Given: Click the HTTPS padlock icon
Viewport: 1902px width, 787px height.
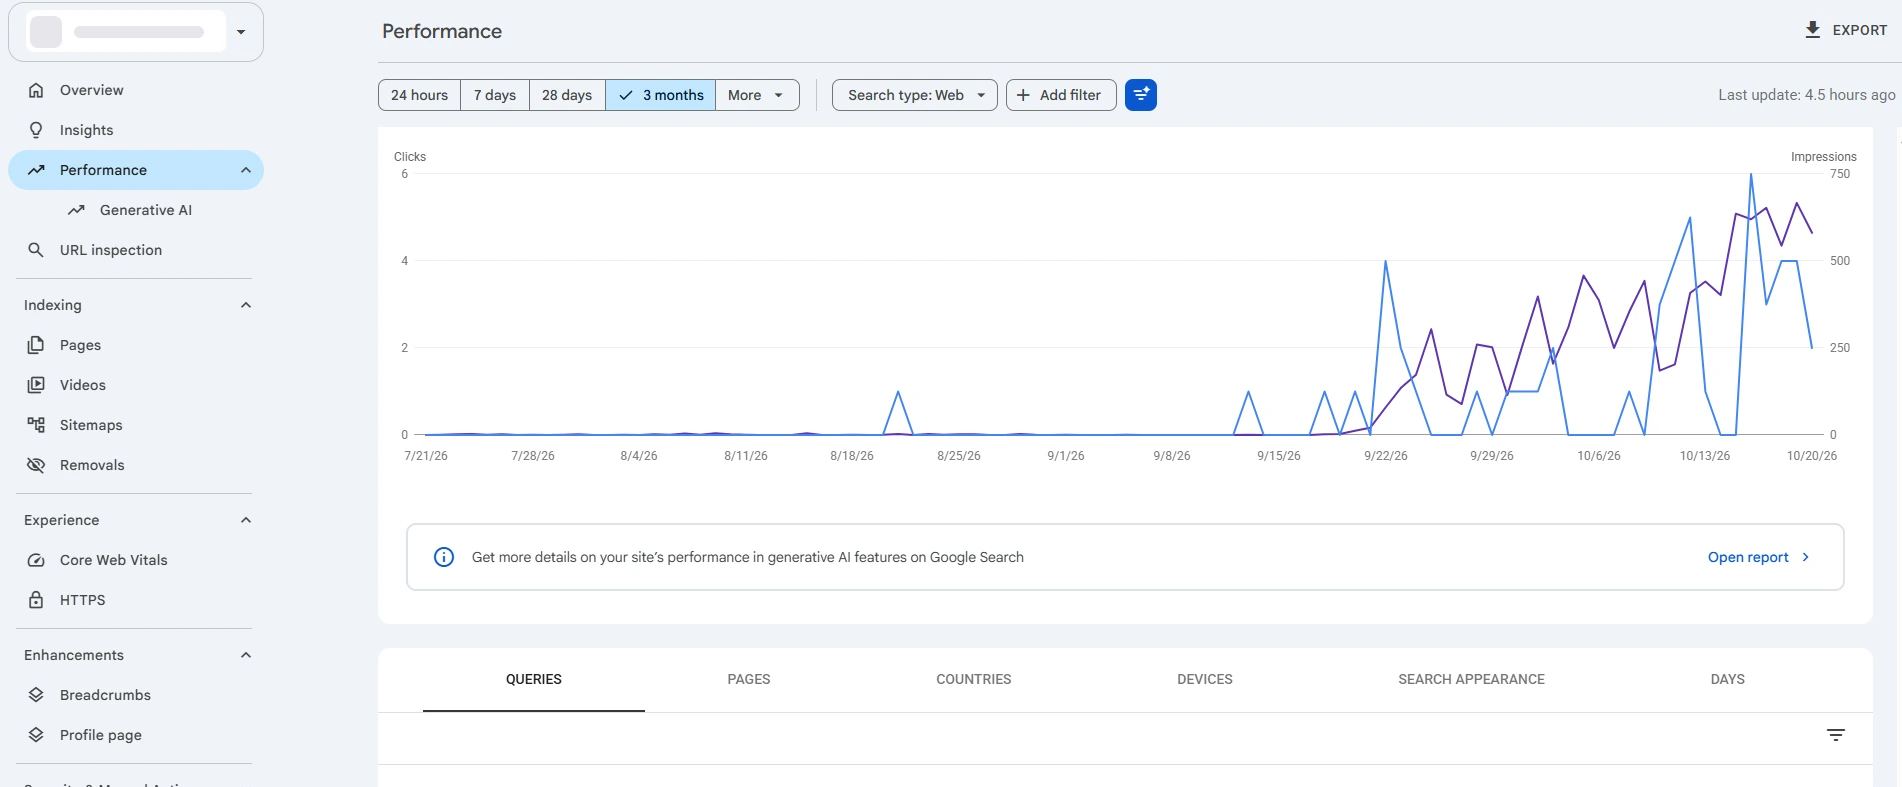Looking at the screenshot, I should [x=36, y=600].
